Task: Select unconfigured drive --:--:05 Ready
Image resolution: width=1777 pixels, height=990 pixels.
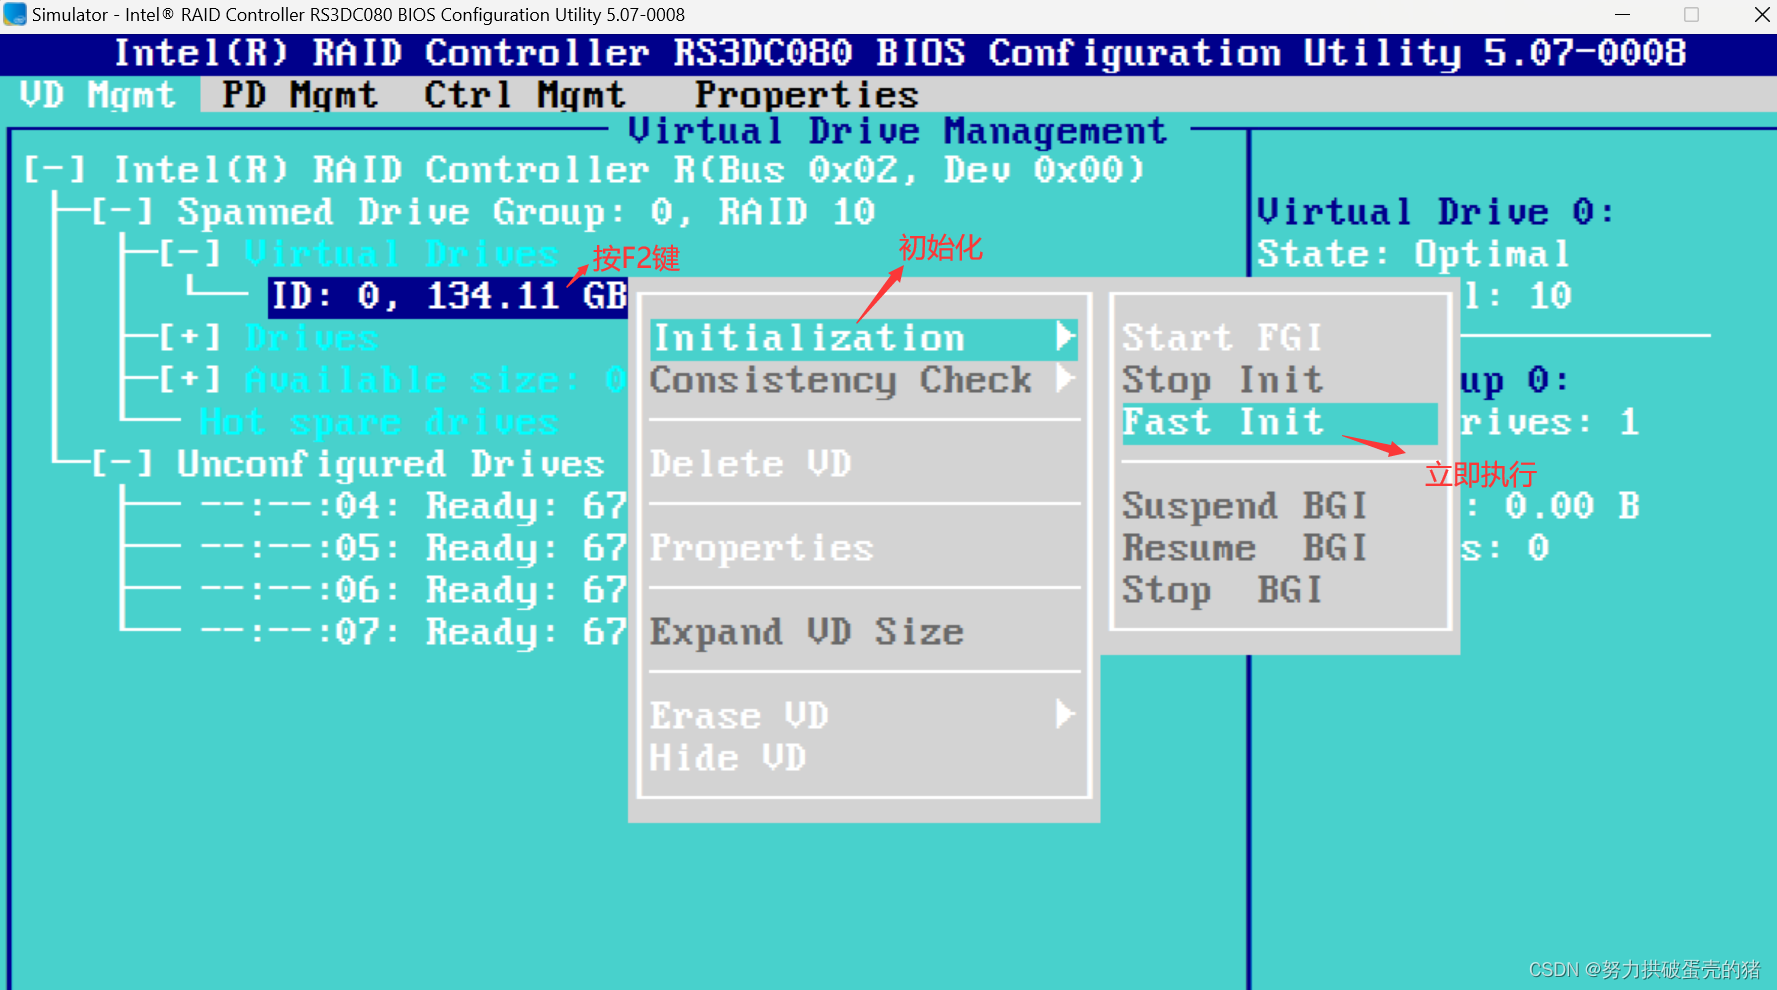Action: 413,548
